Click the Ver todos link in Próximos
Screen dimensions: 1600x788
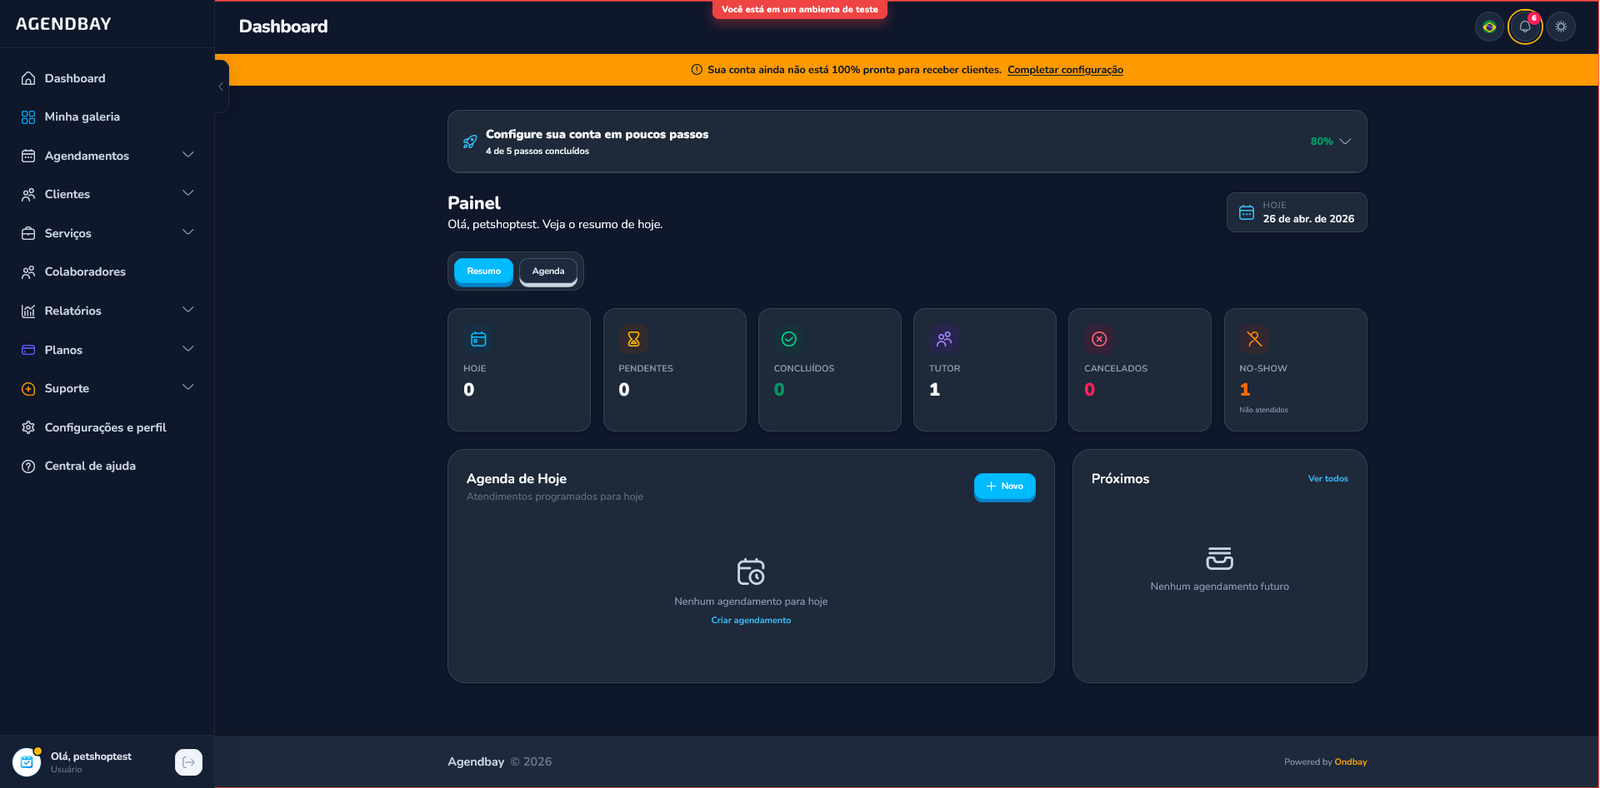1328,479
